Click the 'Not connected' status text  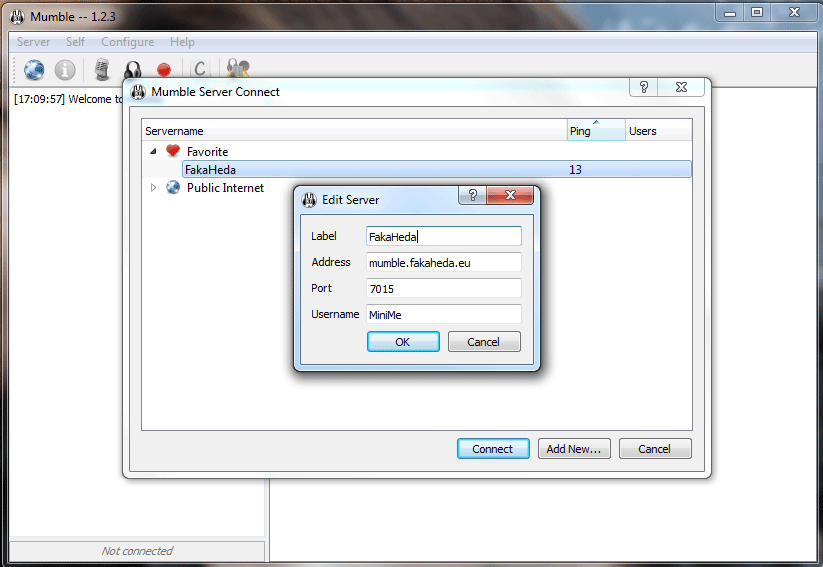(137, 551)
